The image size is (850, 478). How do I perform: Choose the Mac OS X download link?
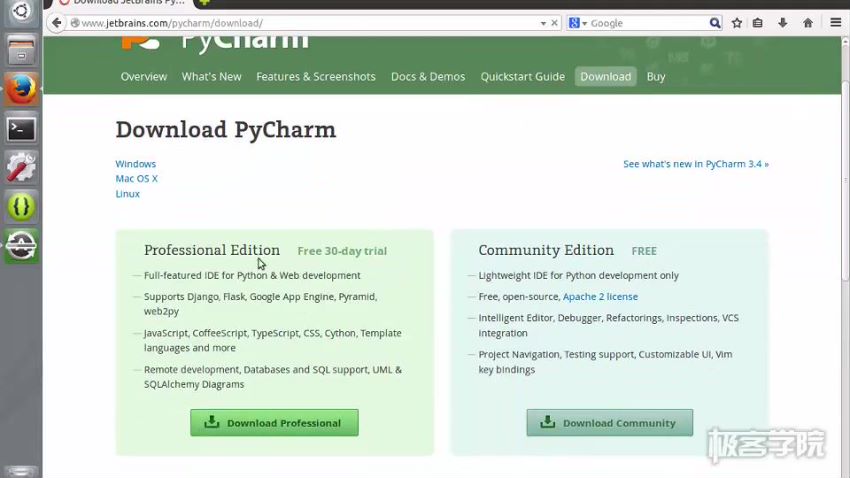[x=137, y=178]
